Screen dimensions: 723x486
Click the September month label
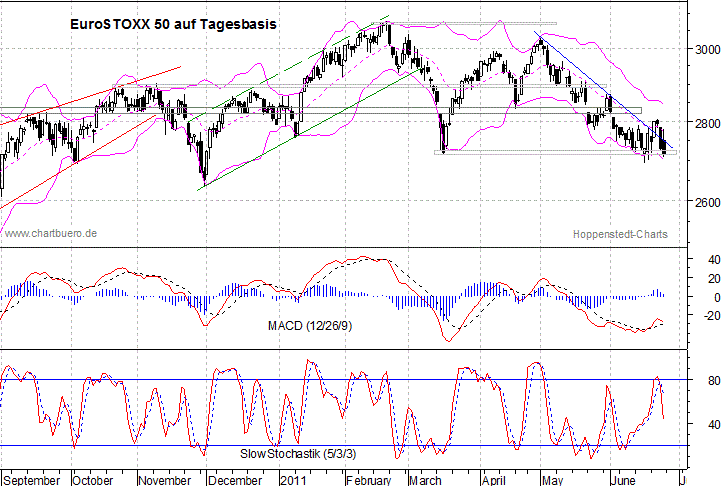click(32, 480)
